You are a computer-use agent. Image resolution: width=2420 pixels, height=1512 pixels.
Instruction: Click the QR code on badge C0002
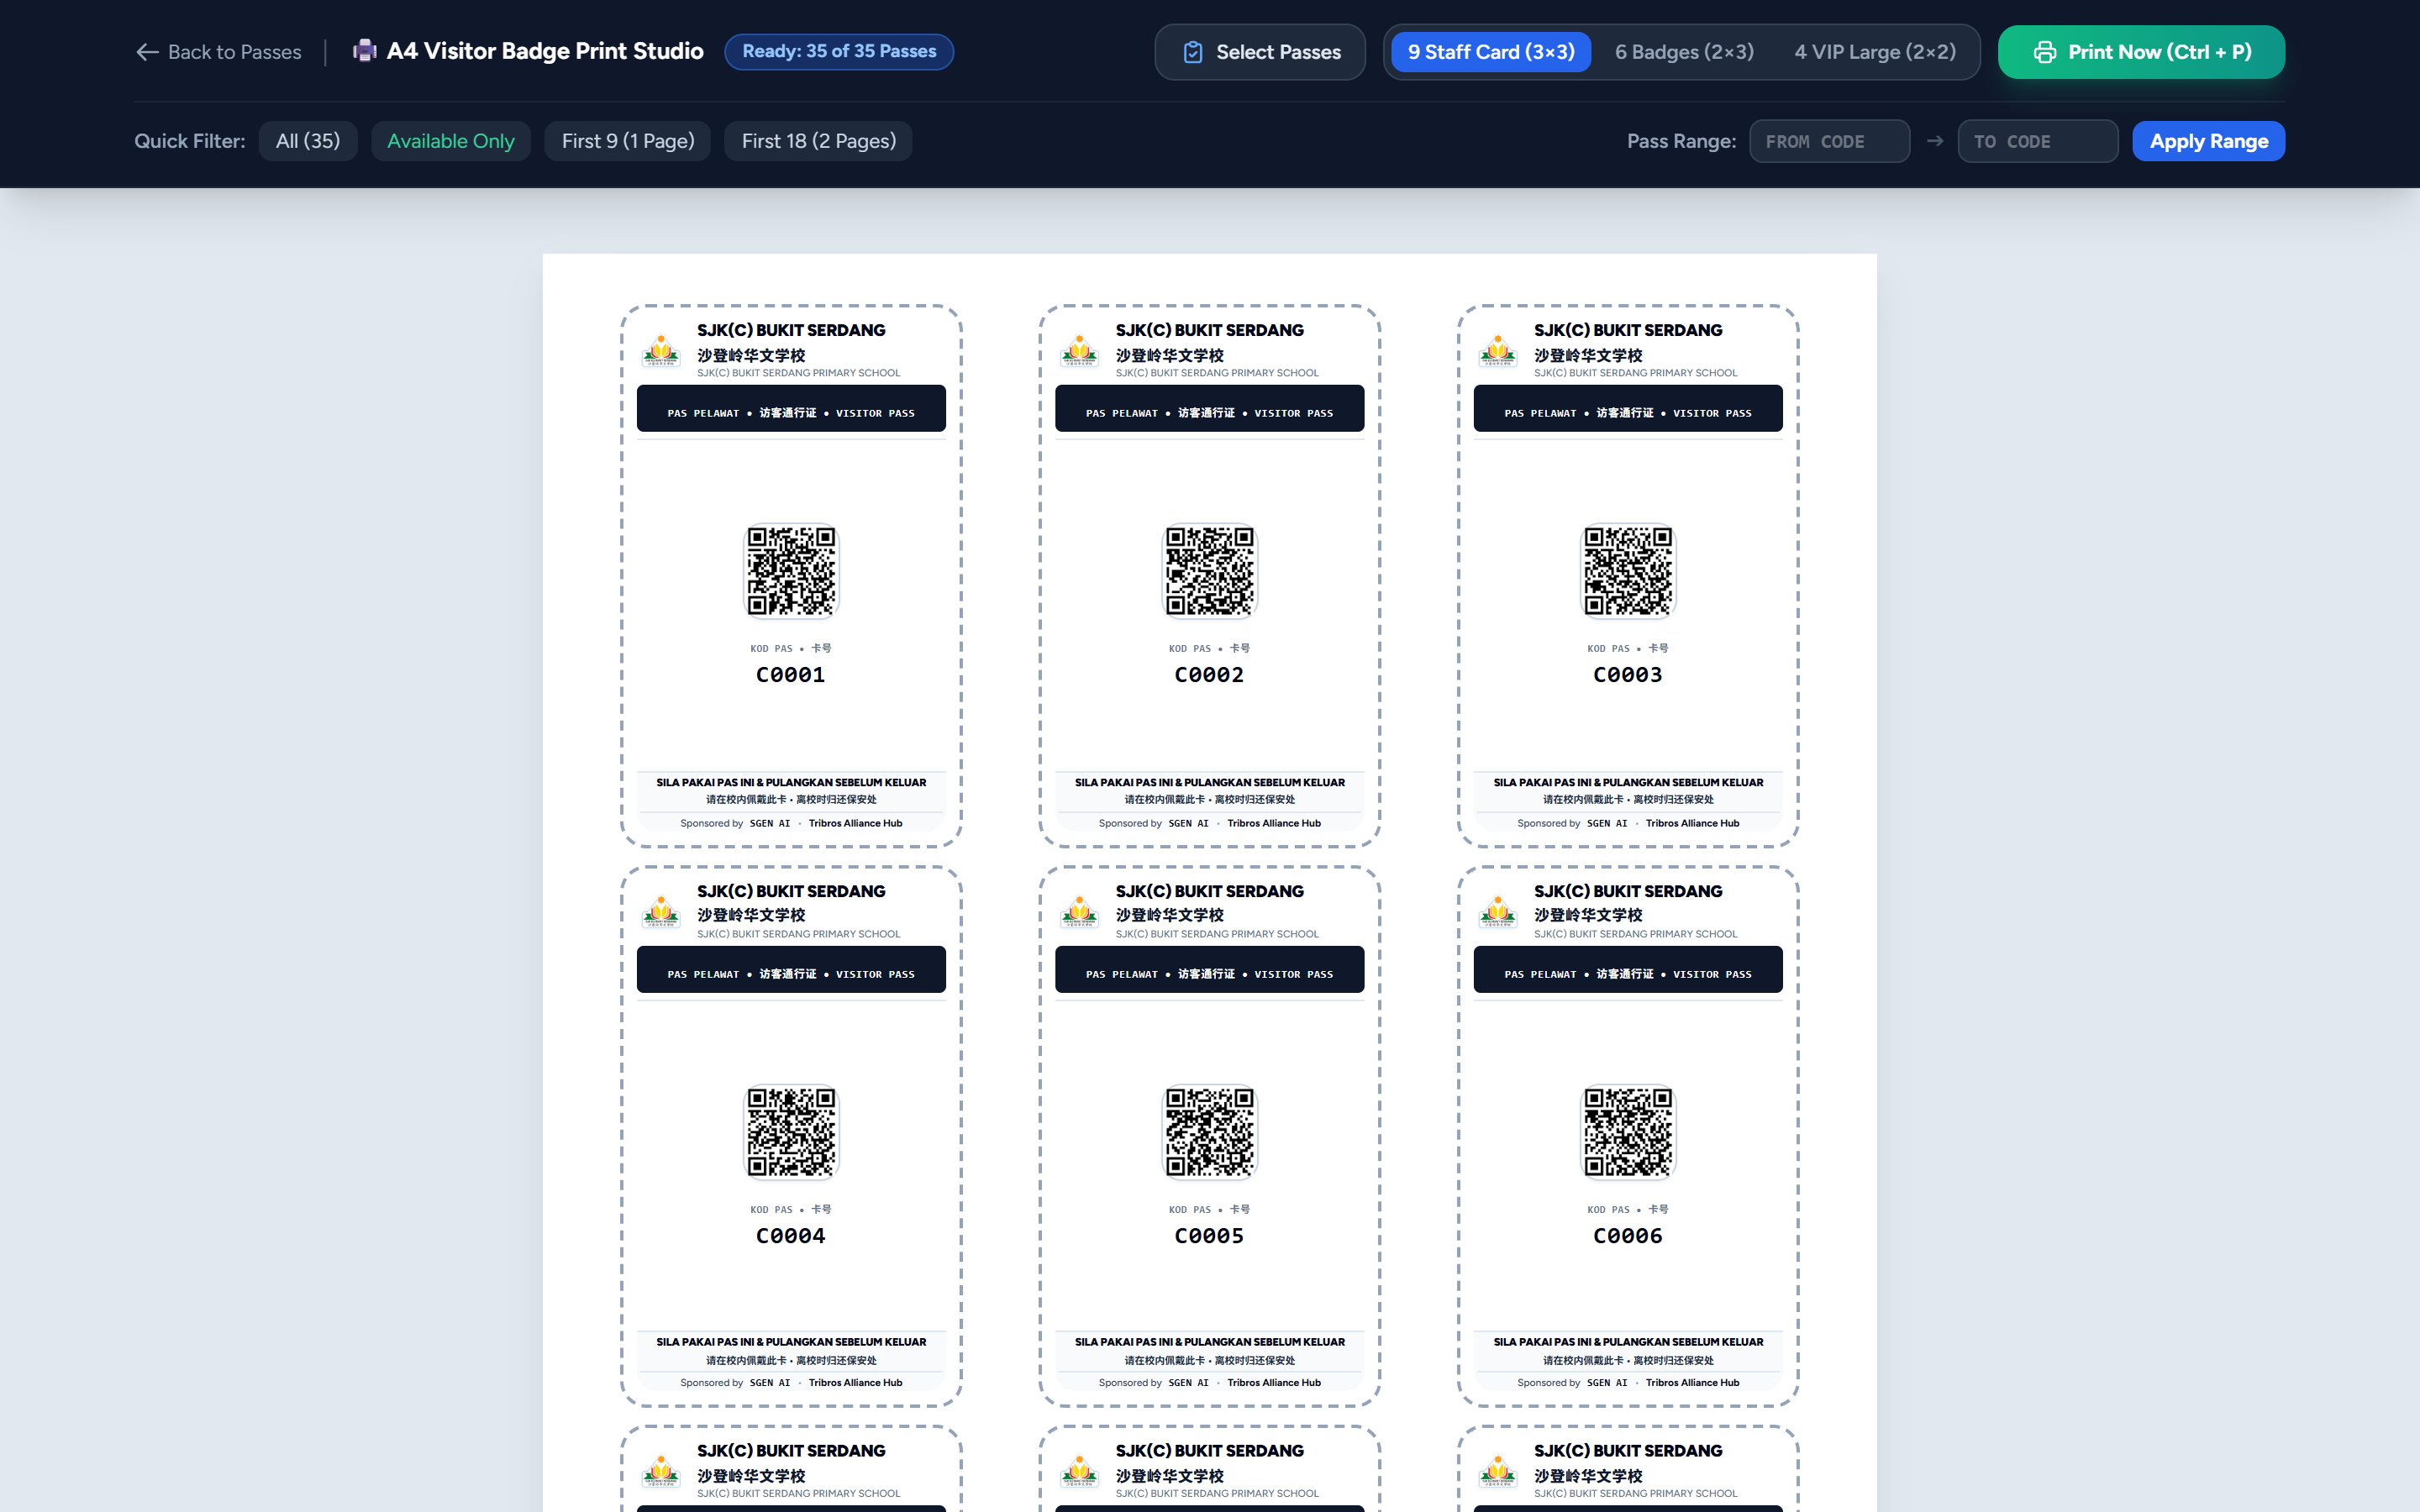1210,571
